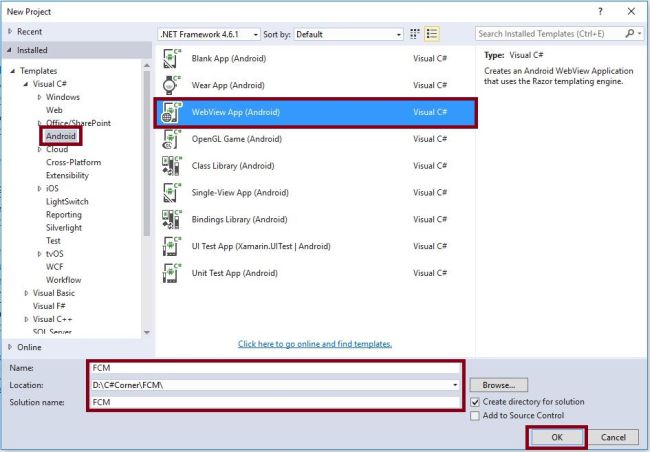Screen dimensions: 650x452
Task: Click the template tree scrollbar down arrow
Action: point(147,332)
